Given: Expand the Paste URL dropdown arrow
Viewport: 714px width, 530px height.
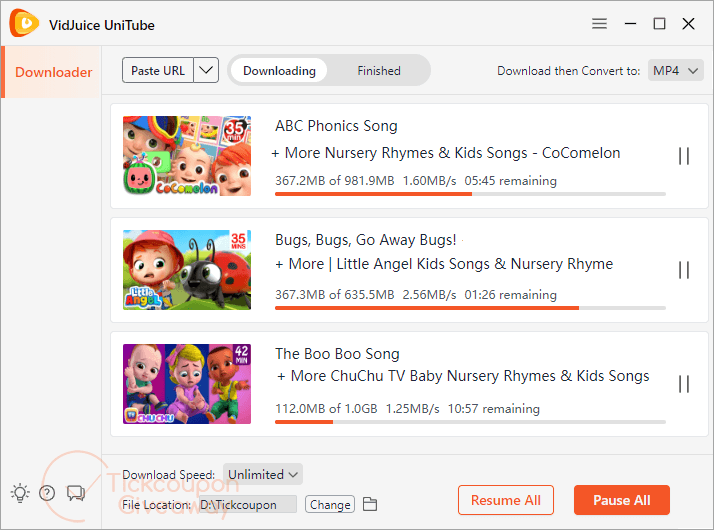Looking at the screenshot, I should pos(206,71).
